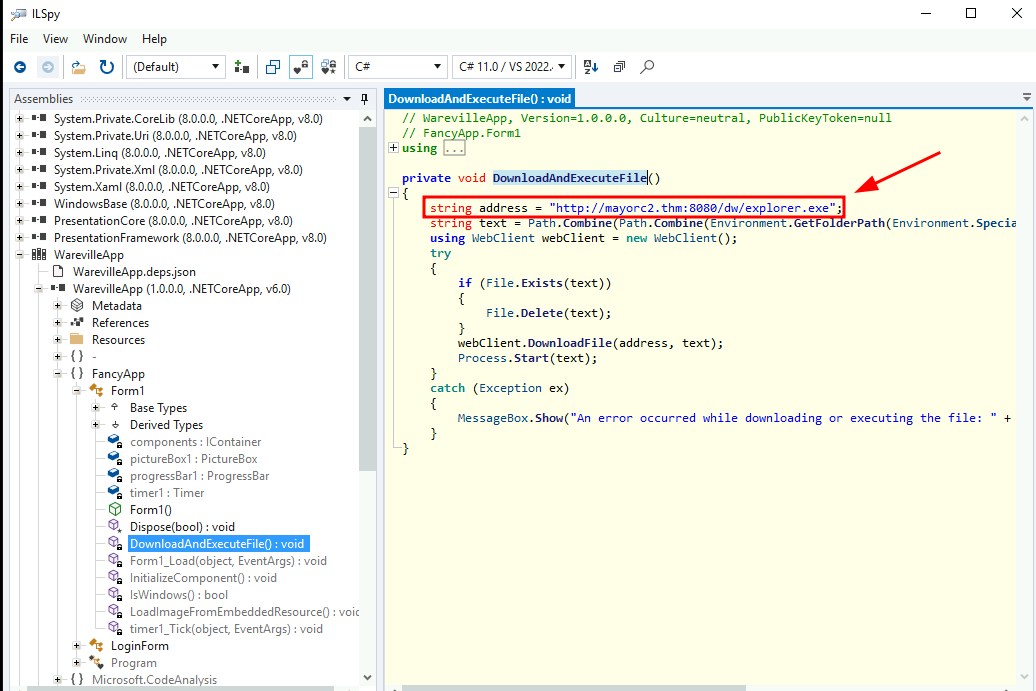This screenshot has height=691, width=1036.
Task: Select Microsoft.CodeAnalysis namespace
Action: click(155, 680)
